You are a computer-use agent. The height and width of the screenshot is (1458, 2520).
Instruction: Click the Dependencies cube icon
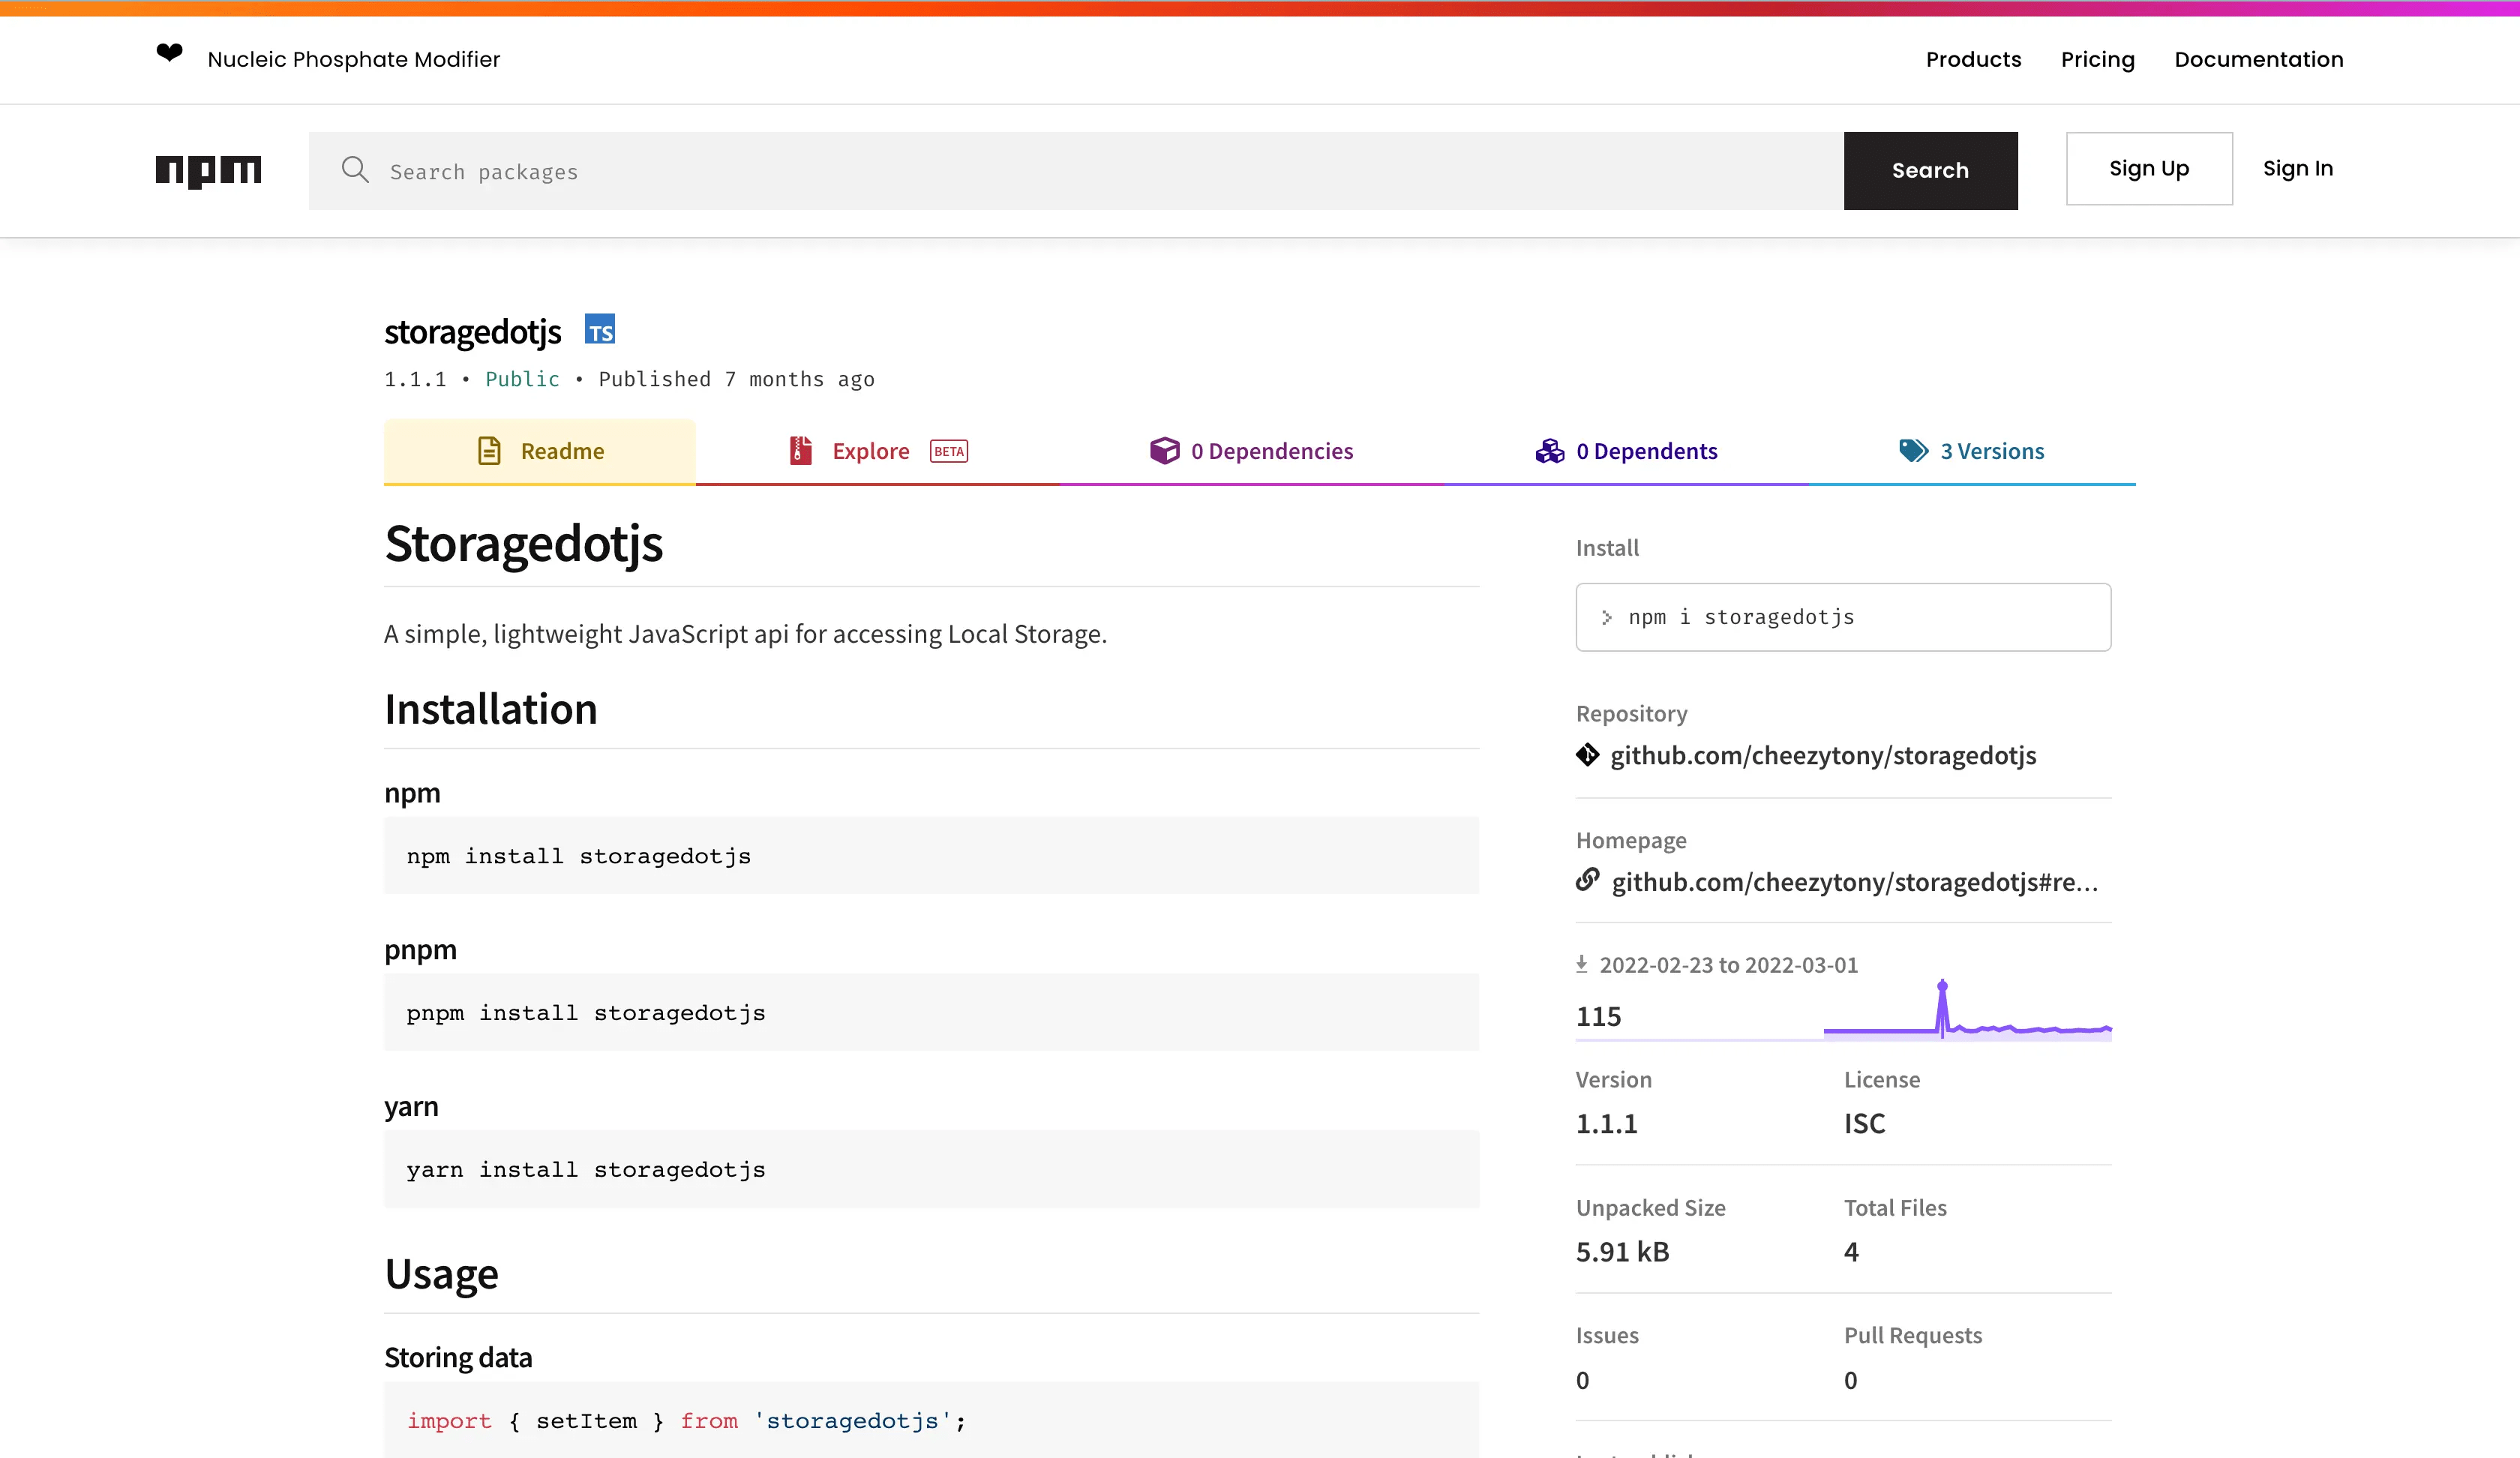pos(1164,451)
